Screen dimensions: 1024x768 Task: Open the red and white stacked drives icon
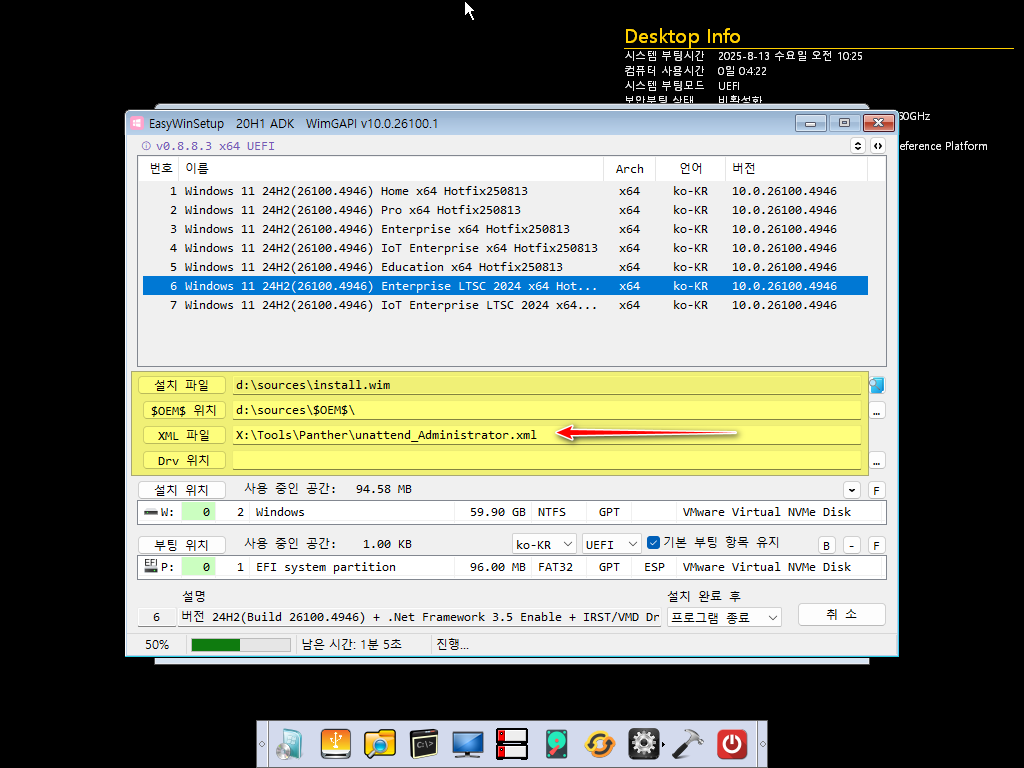coord(512,744)
